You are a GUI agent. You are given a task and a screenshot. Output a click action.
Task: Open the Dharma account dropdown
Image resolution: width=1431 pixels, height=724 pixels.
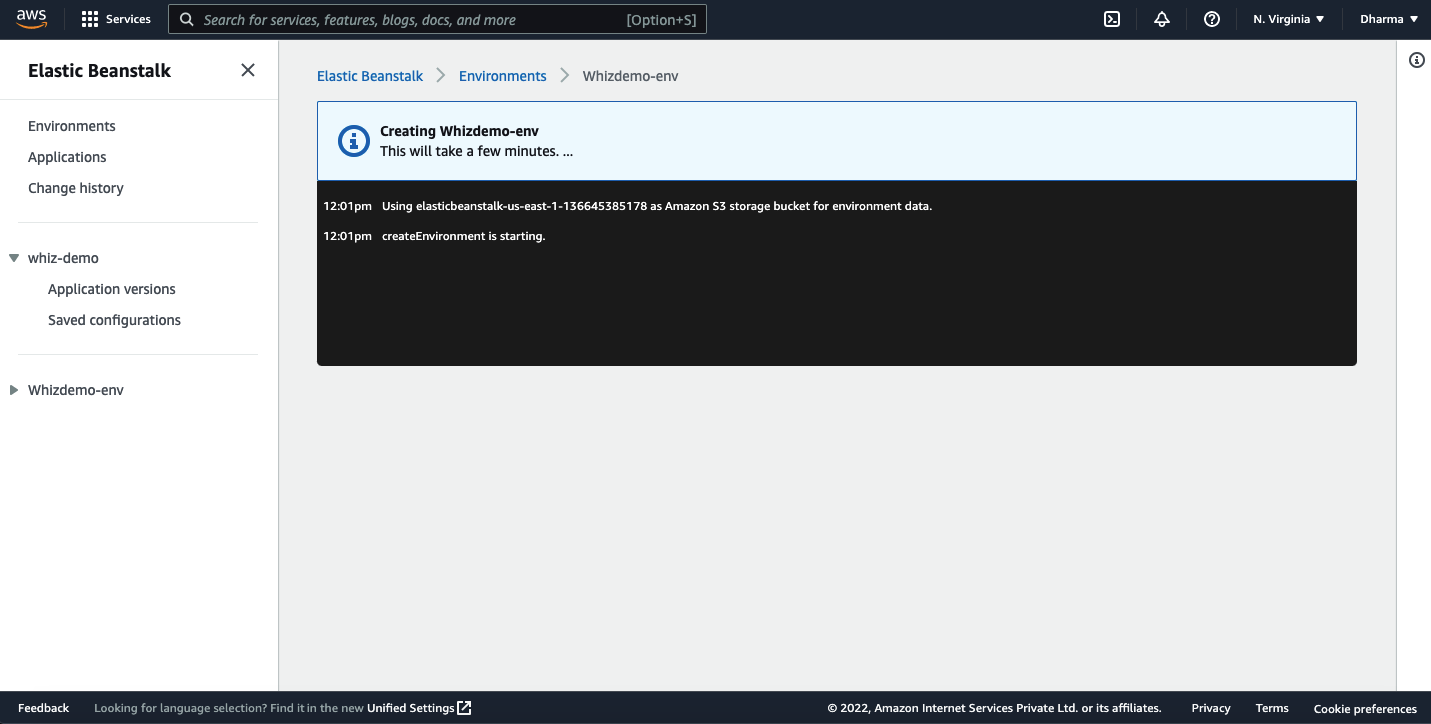1389,19
